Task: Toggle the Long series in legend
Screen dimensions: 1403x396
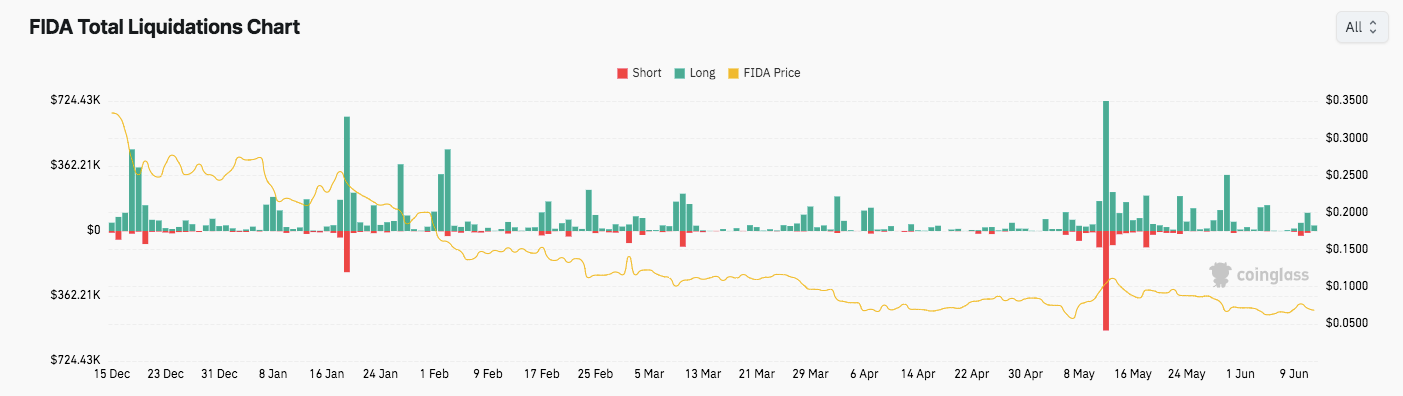Action: pos(694,73)
